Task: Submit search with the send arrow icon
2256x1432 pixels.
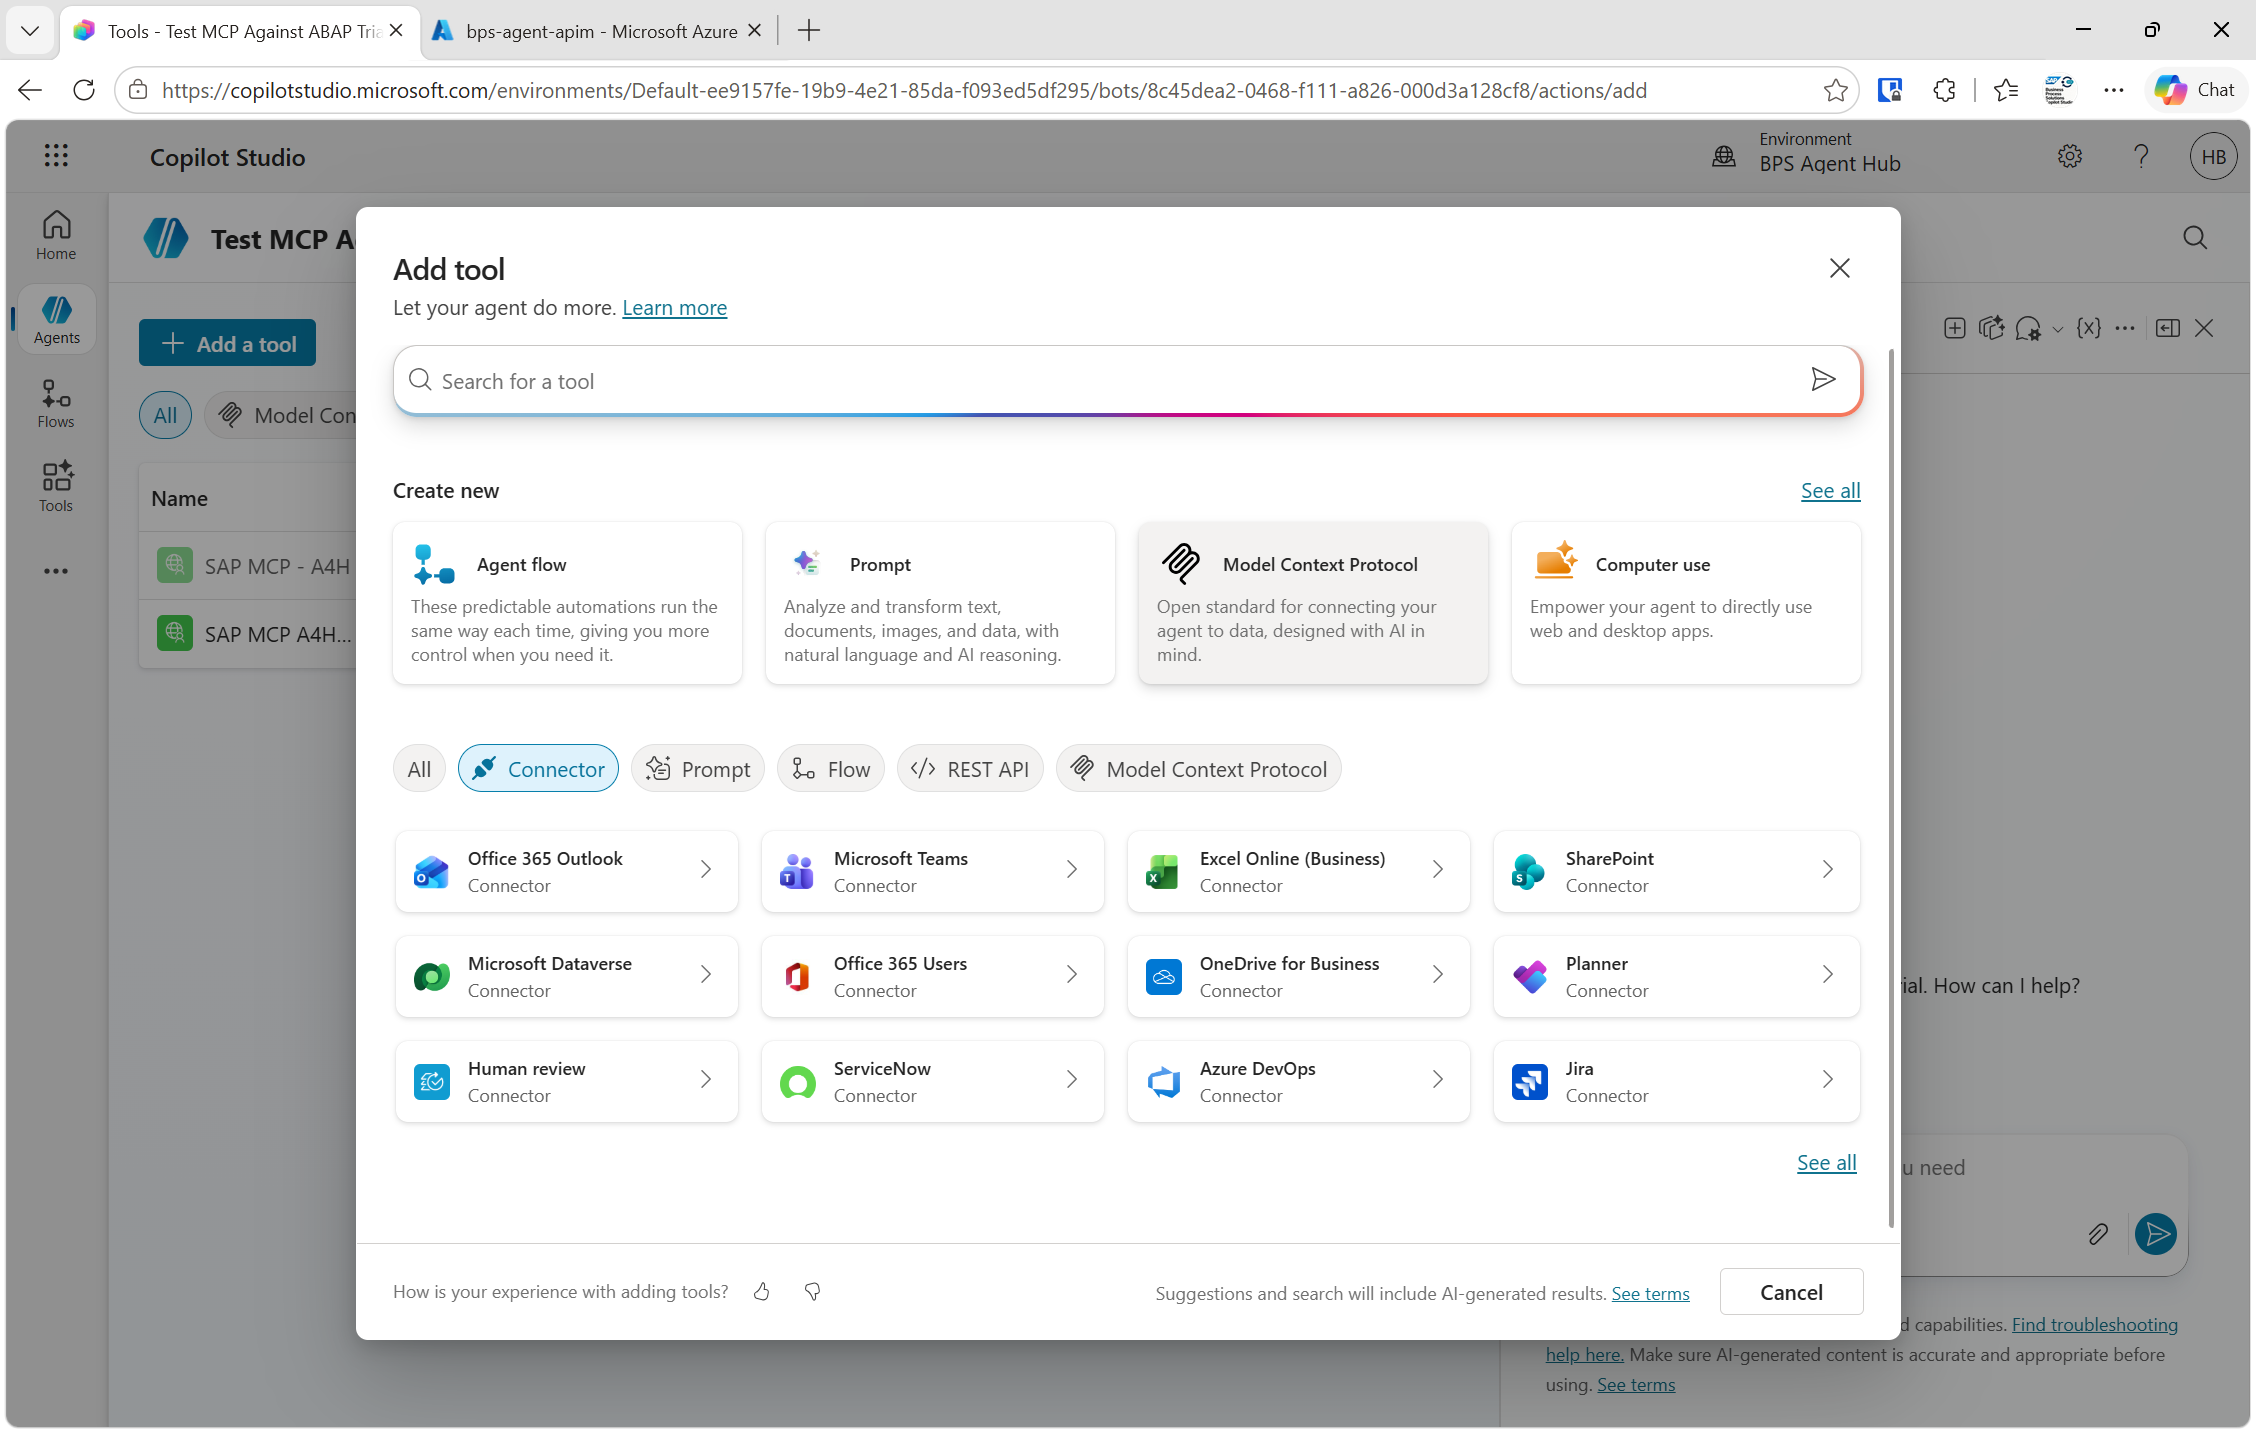Action: click(1822, 379)
